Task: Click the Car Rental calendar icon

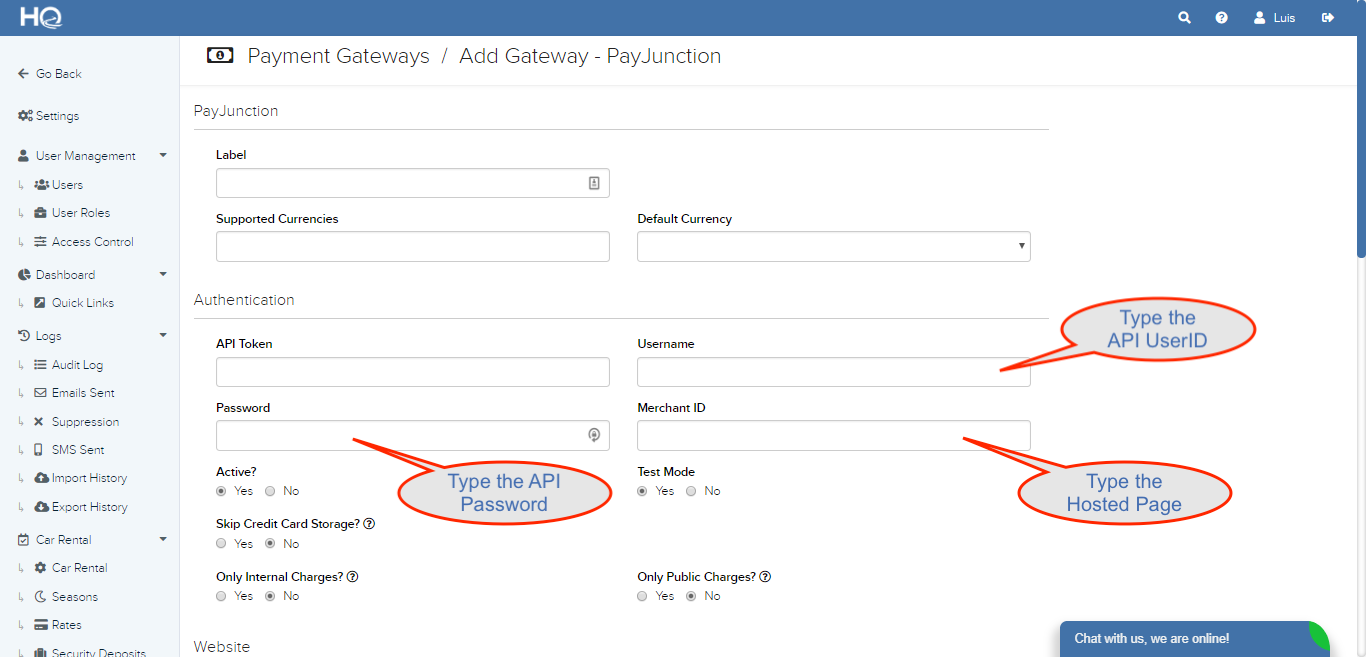Action: coord(24,540)
